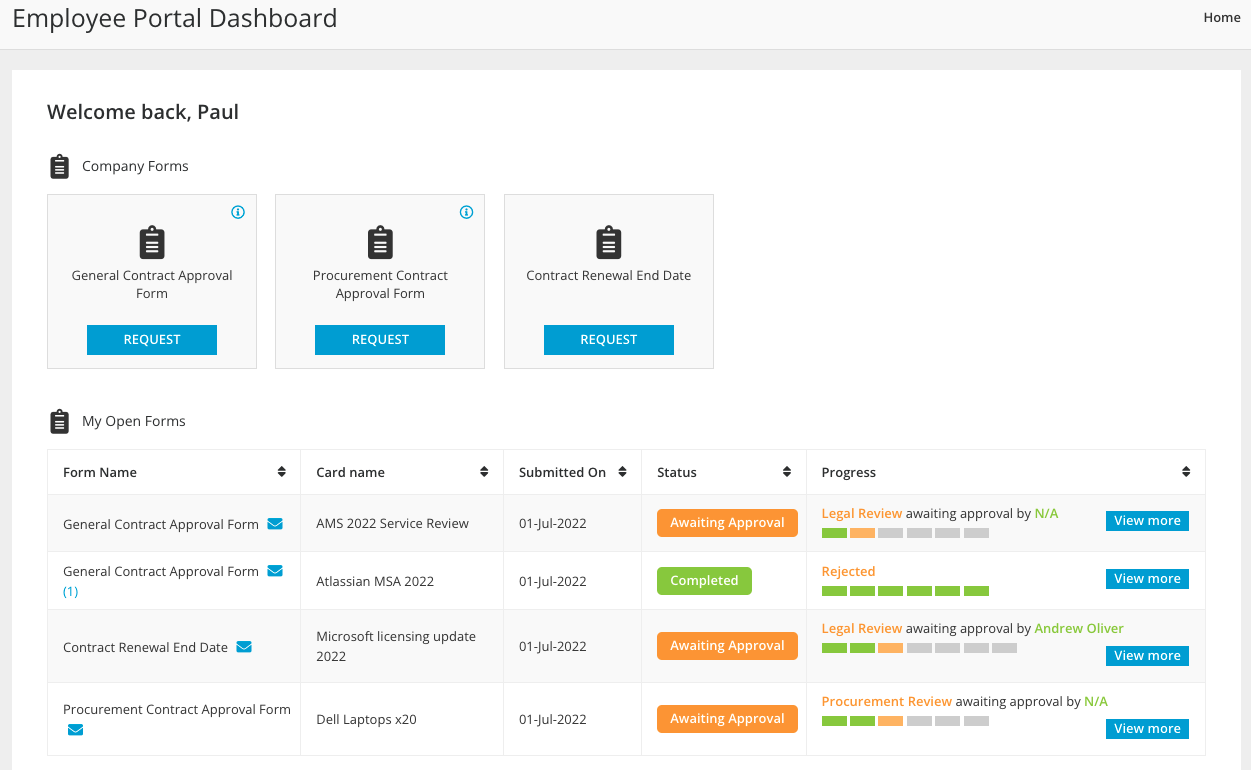Click the Completed status badge
The width and height of the screenshot is (1251, 770).
(704, 581)
